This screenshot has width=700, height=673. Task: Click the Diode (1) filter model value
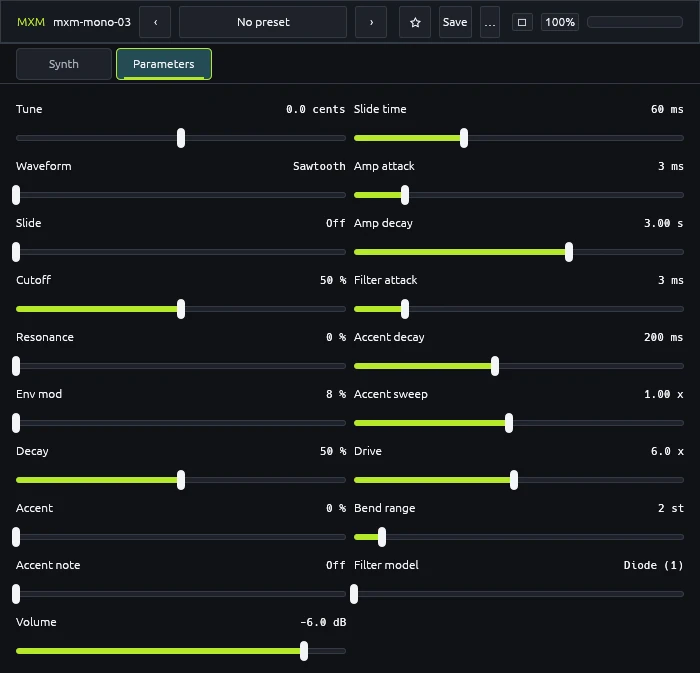654,565
